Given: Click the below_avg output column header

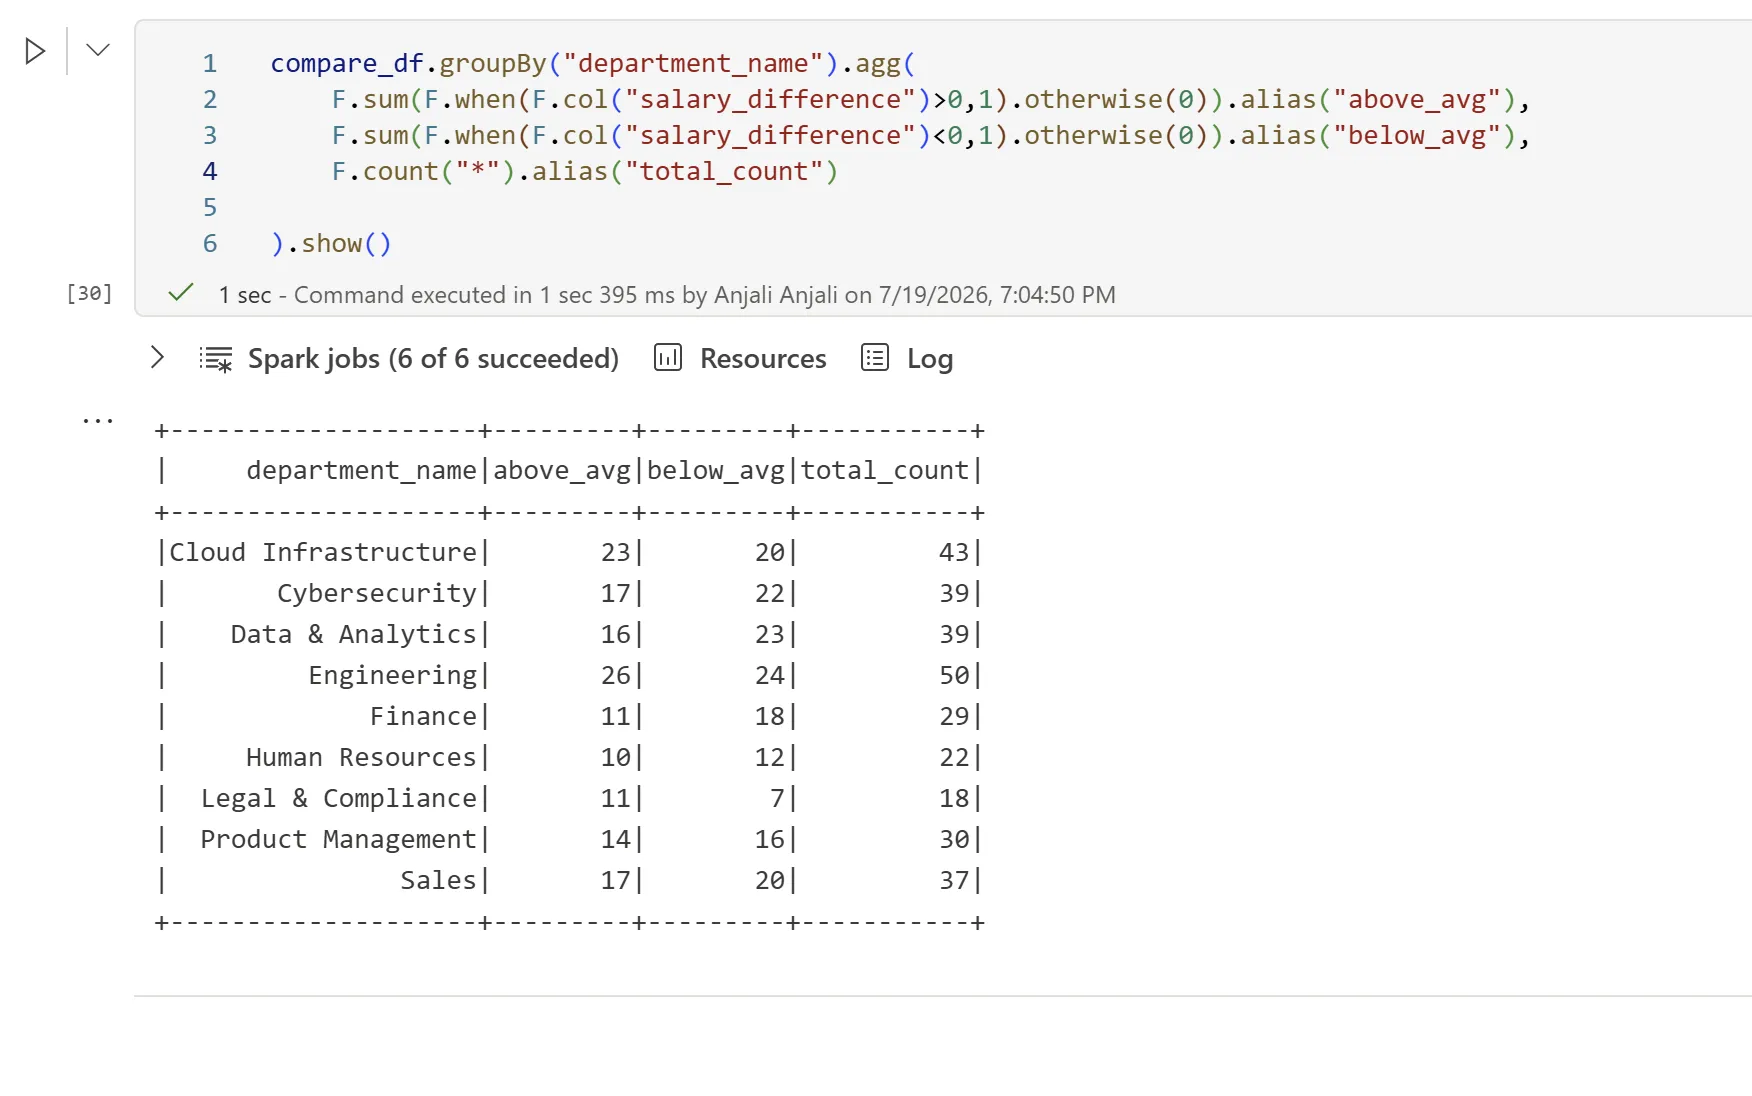Looking at the screenshot, I should (716, 470).
